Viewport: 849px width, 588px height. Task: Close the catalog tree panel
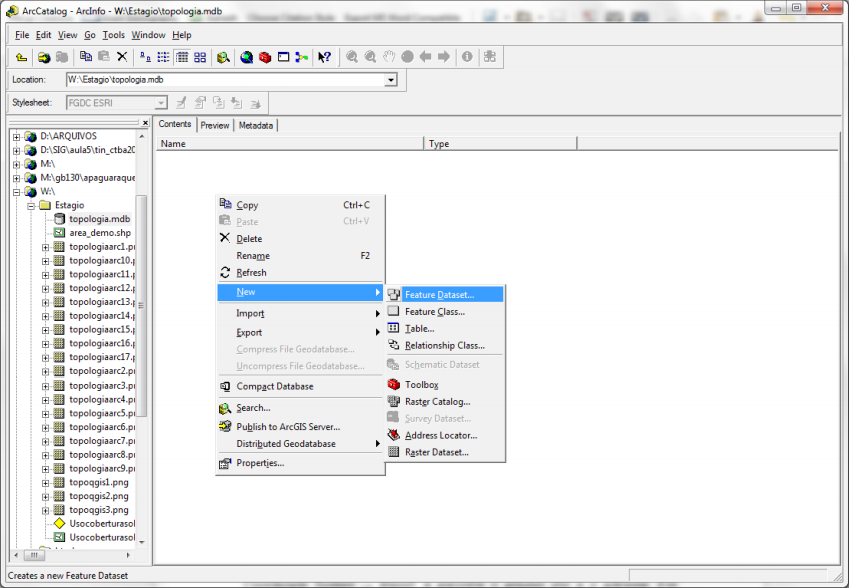(x=145, y=123)
